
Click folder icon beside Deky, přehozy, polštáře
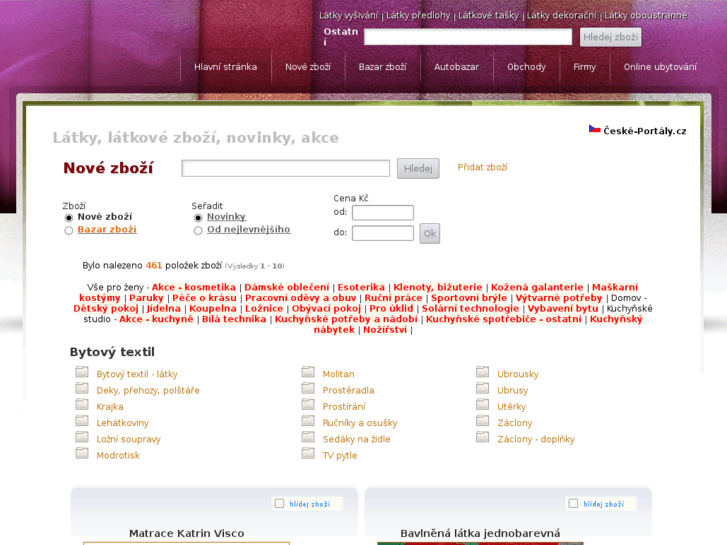pyautogui.click(x=82, y=388)
